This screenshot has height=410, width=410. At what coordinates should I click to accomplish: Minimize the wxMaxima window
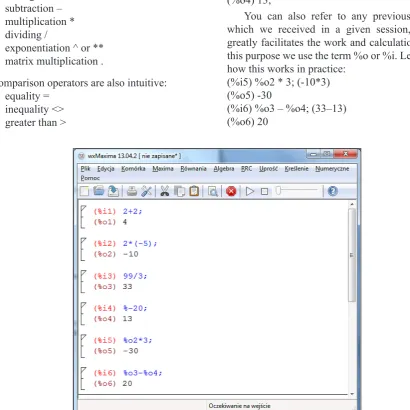tap(313, 154)
